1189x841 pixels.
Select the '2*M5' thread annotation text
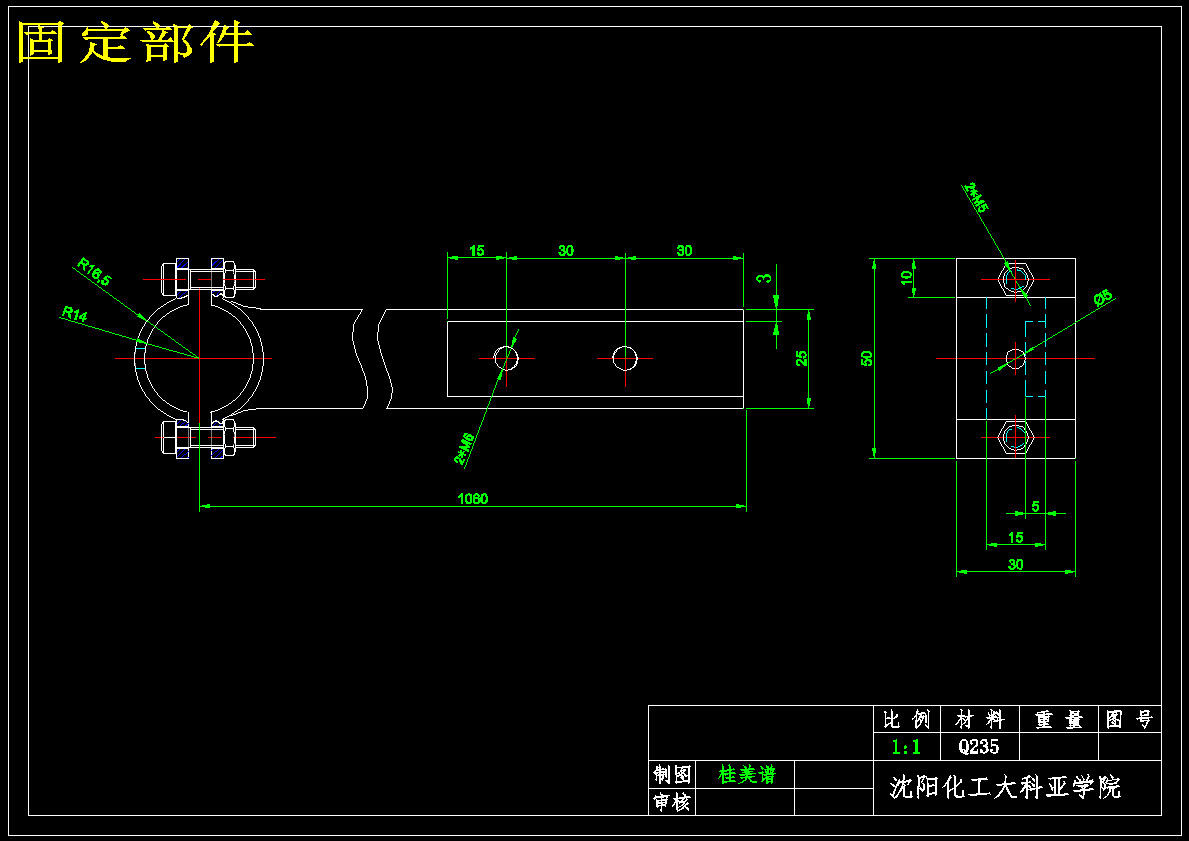(x=976, y=197)
